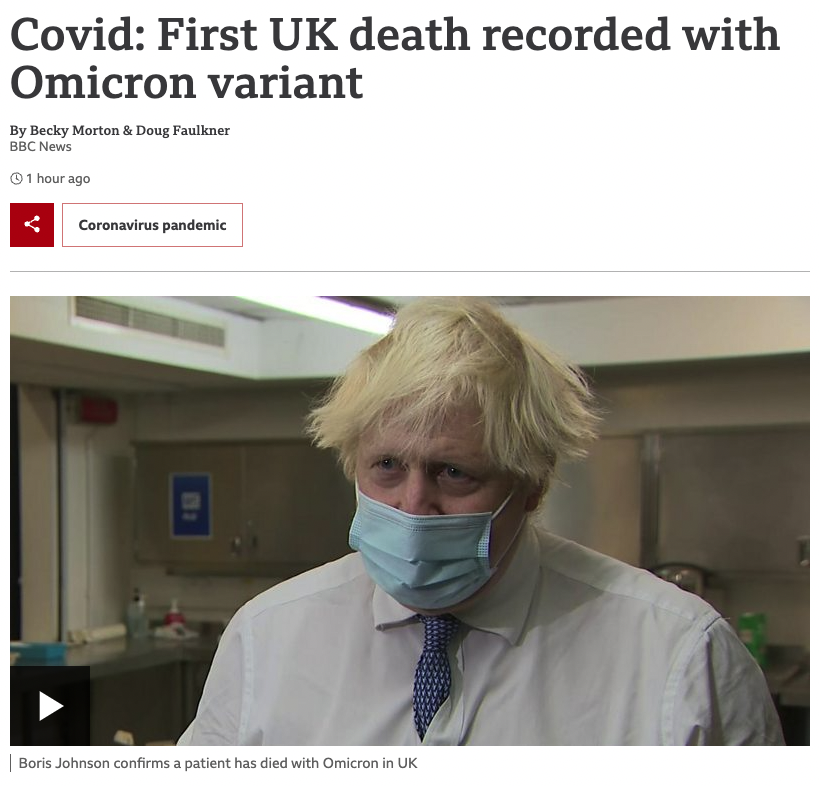This screenshot has height=786, width=819.
Task: Open the Coronavirus pandemic topic tag
Action: click(x=153, y=225)
